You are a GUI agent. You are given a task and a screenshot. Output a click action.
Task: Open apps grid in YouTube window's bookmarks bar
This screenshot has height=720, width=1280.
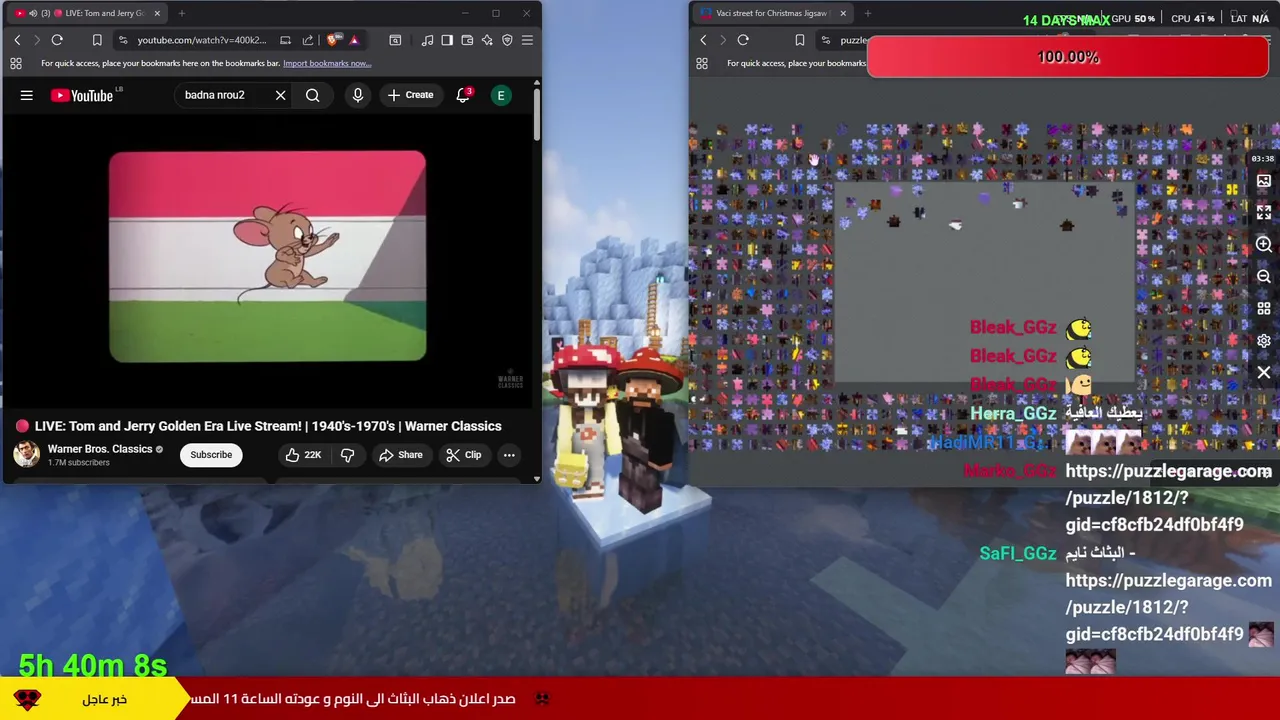[x=16, y=63]
